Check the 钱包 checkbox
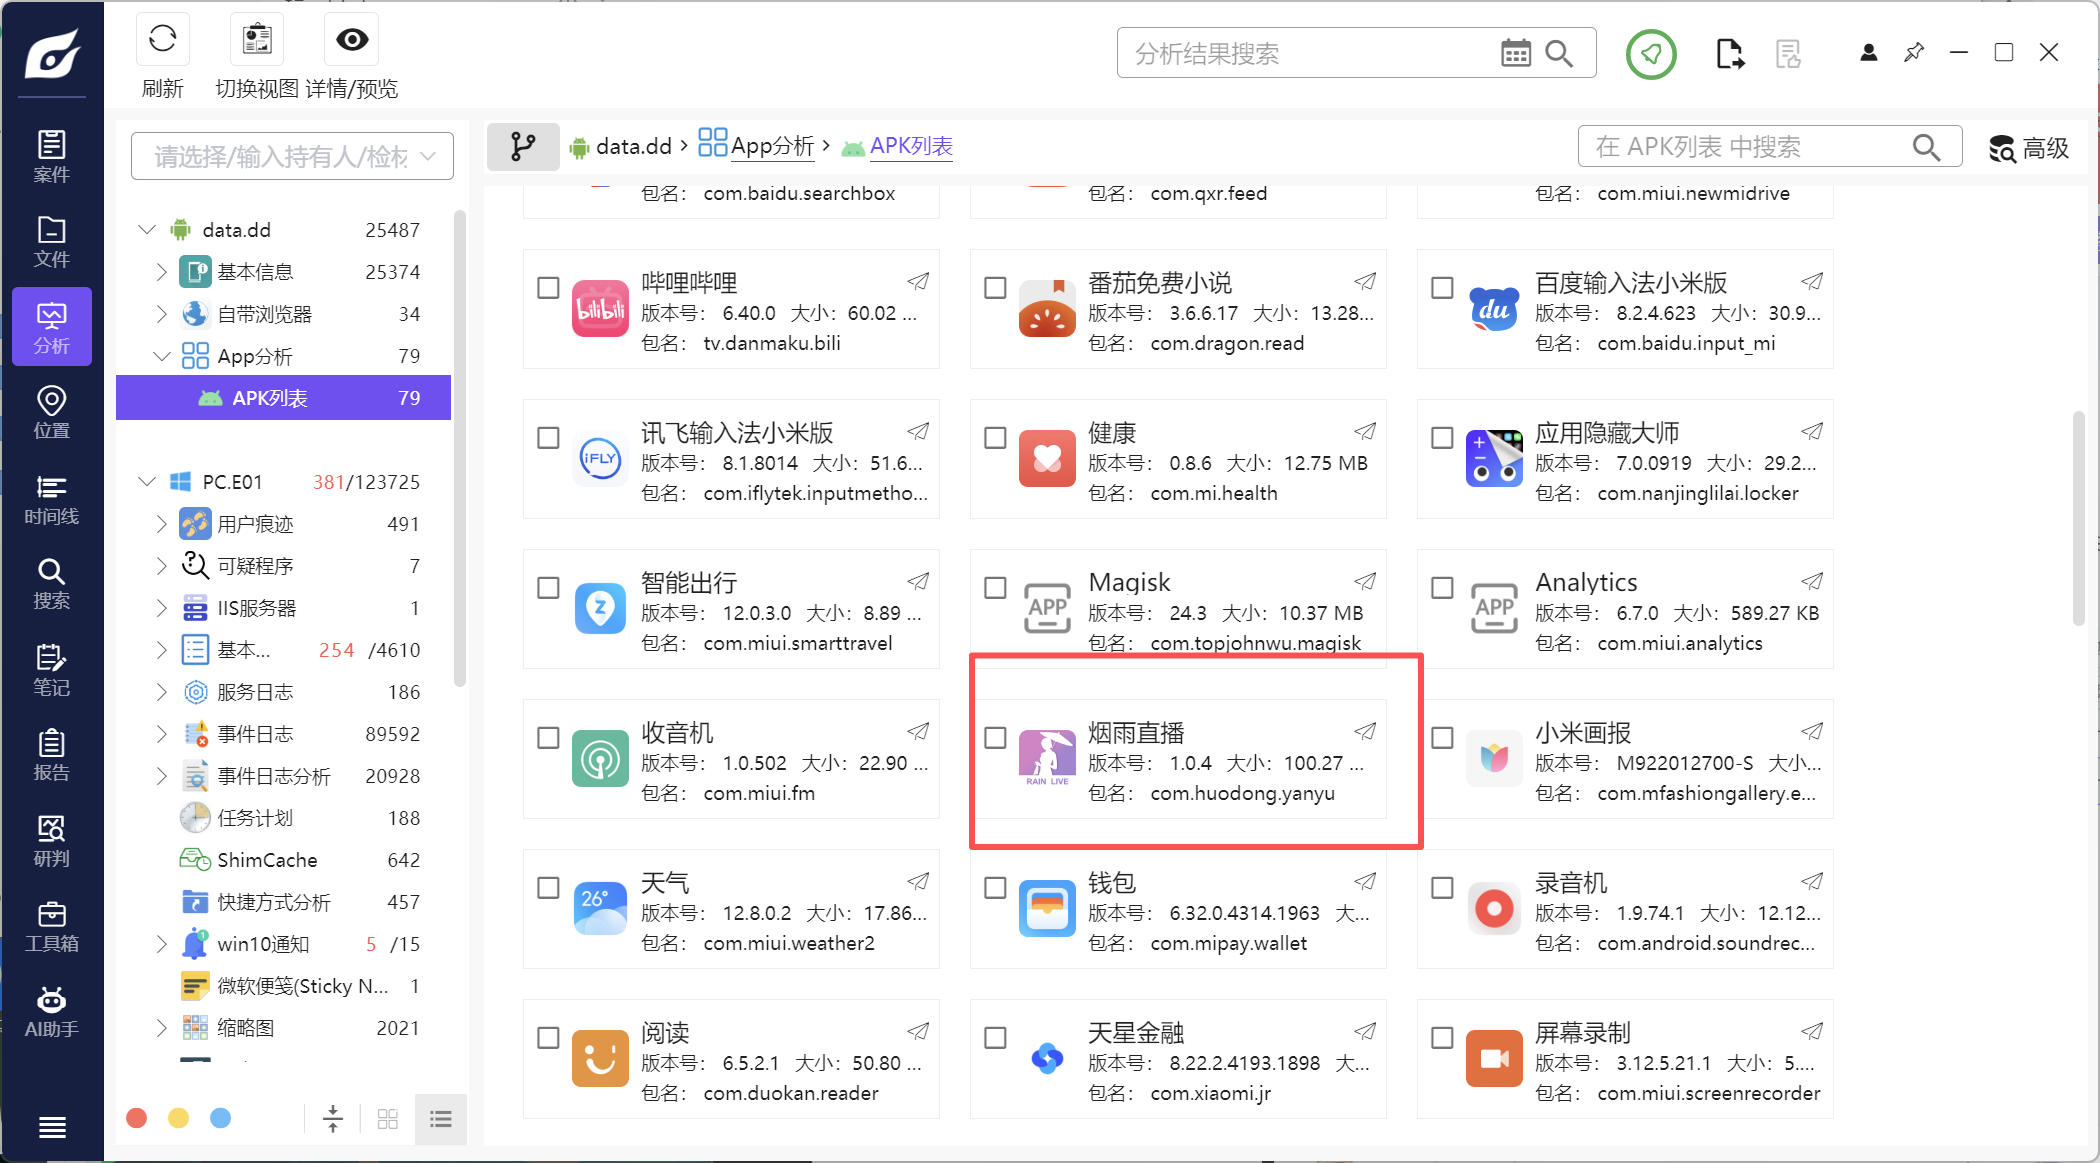2100x1163 pixels. pyautogui.click(x=995, y=888)
